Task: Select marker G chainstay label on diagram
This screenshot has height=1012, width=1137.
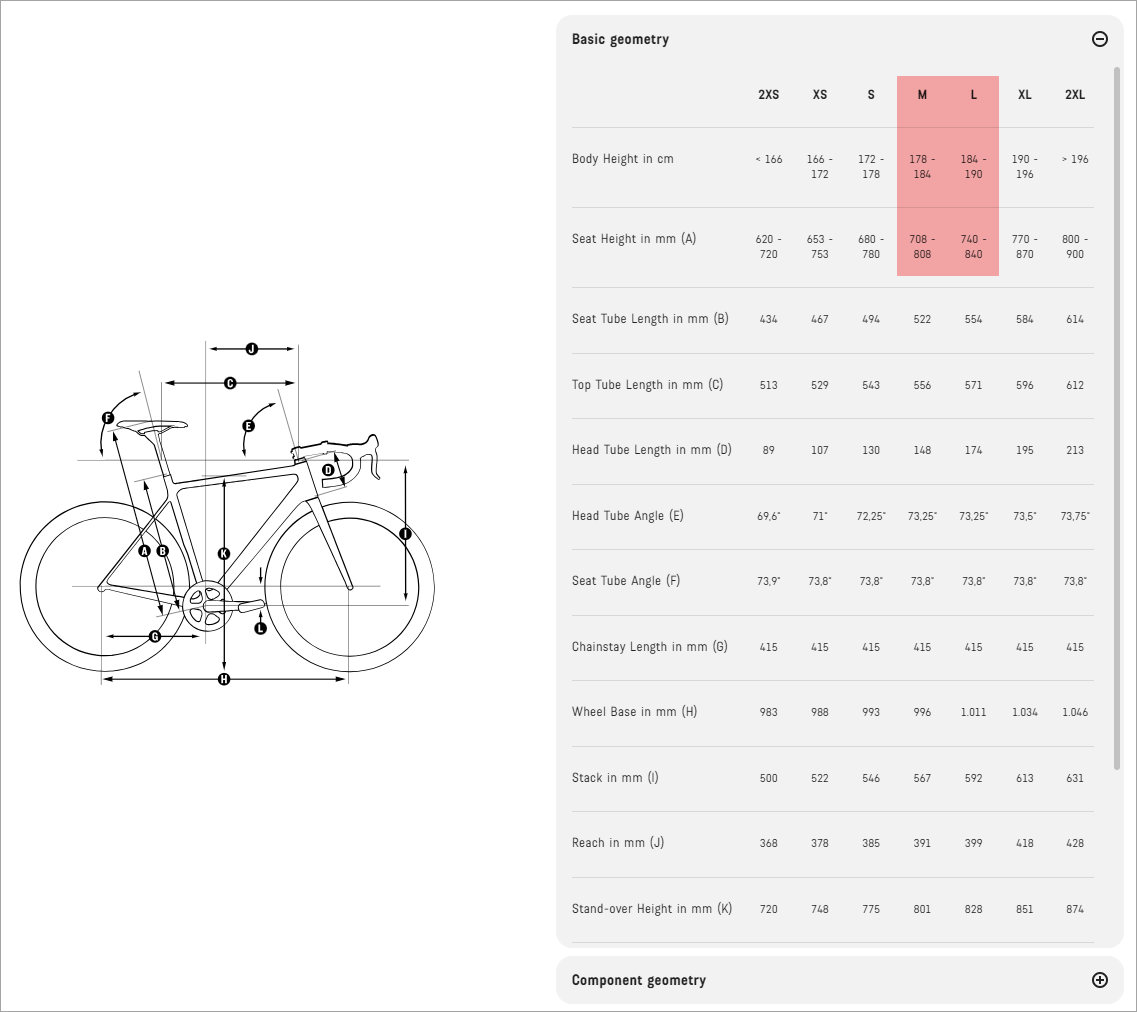Action: tap(154, 636)
